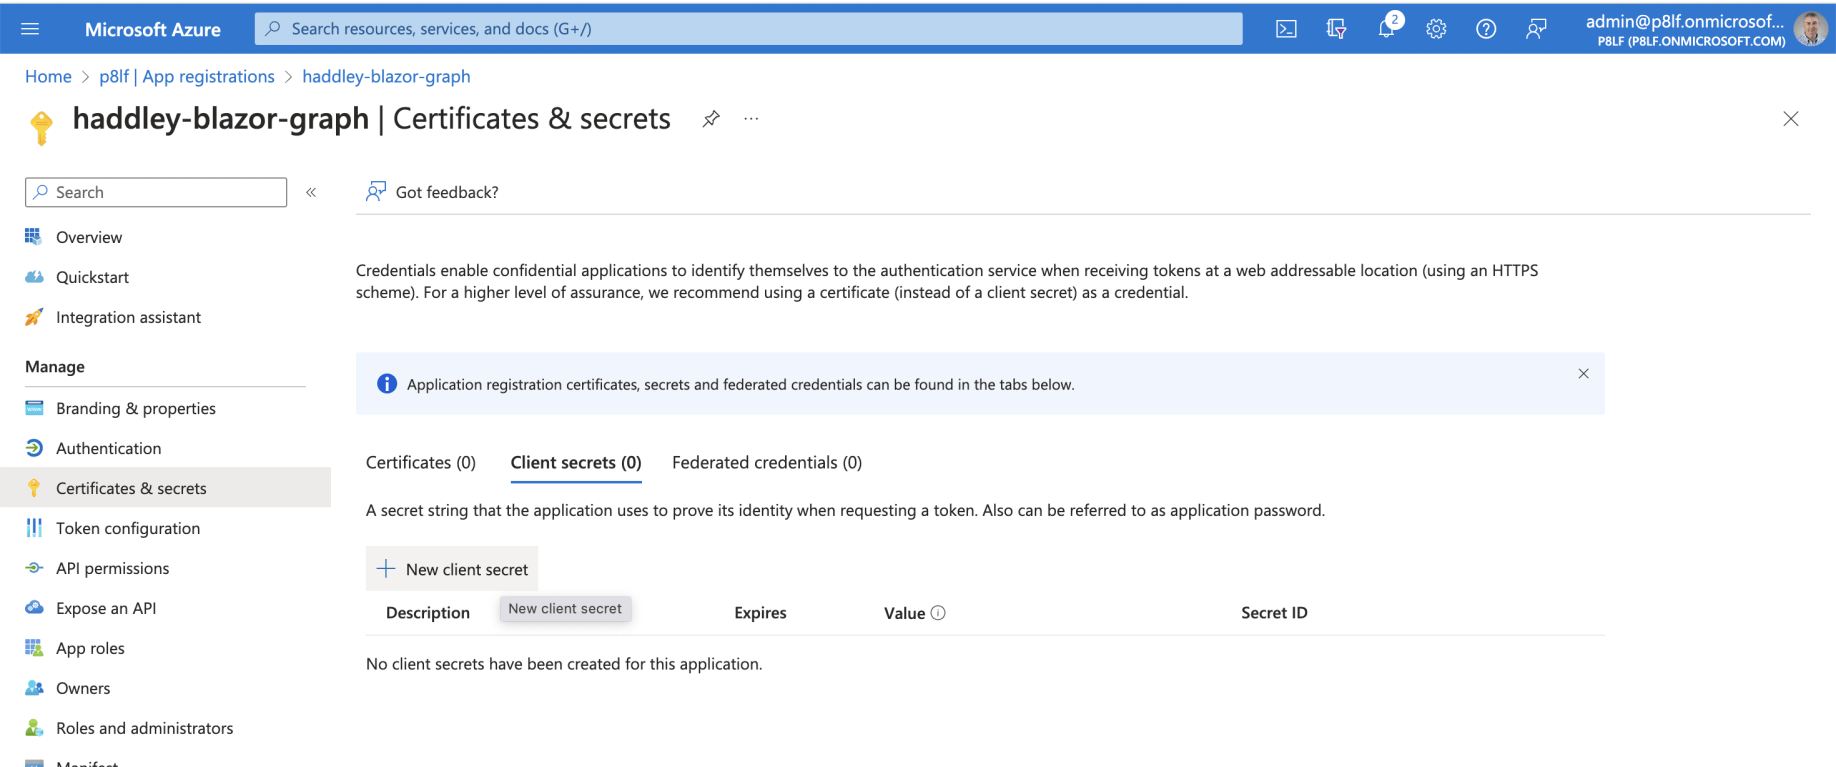The height and width of the screenshot is (767, 1836).
Task: Click the Value column info icon
Action: (938, 613)
